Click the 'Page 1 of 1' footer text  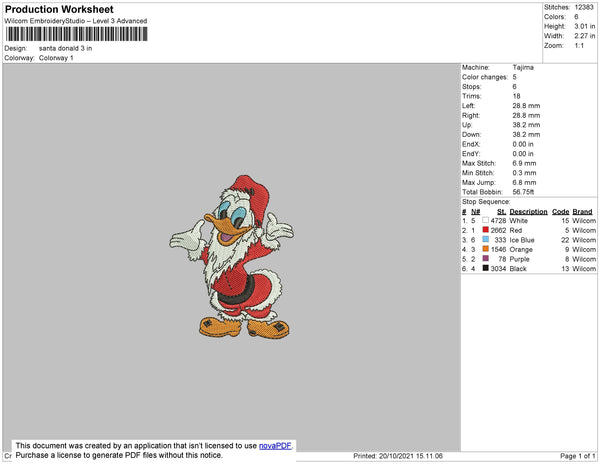(x=577, y=456)
